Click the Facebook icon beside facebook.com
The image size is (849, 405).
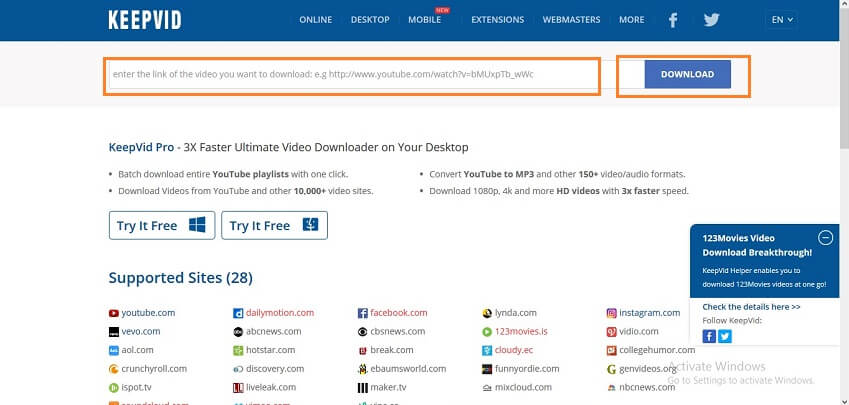click(362, 313)
